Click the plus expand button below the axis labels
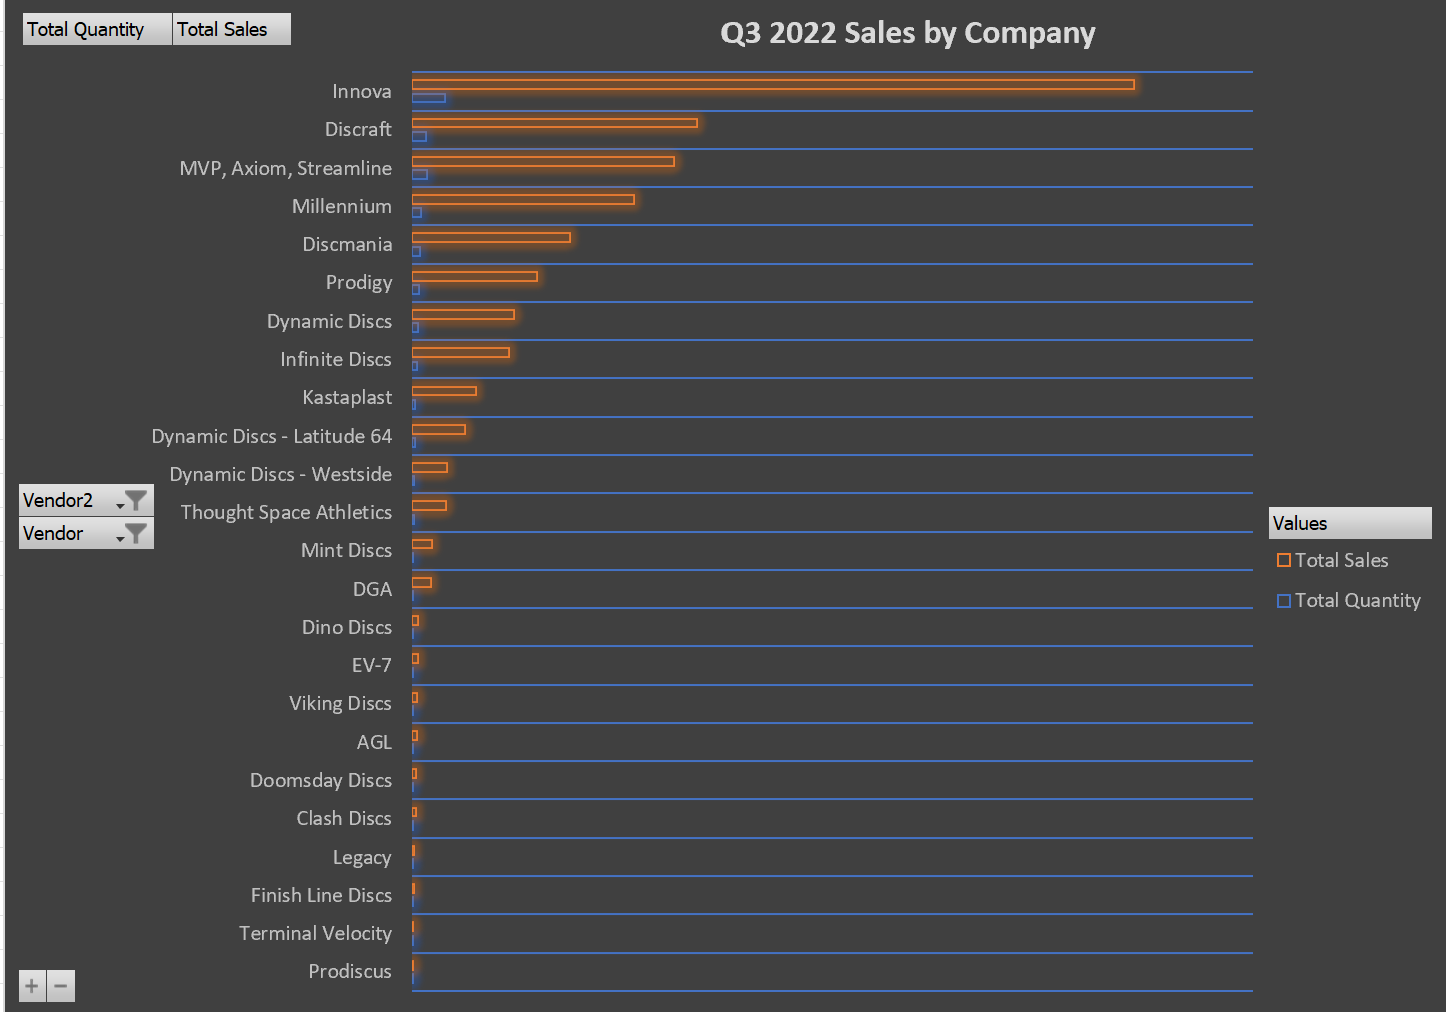Viewport: 1446px width, 1012px height. pyautogui.click(x=31, y=985)
